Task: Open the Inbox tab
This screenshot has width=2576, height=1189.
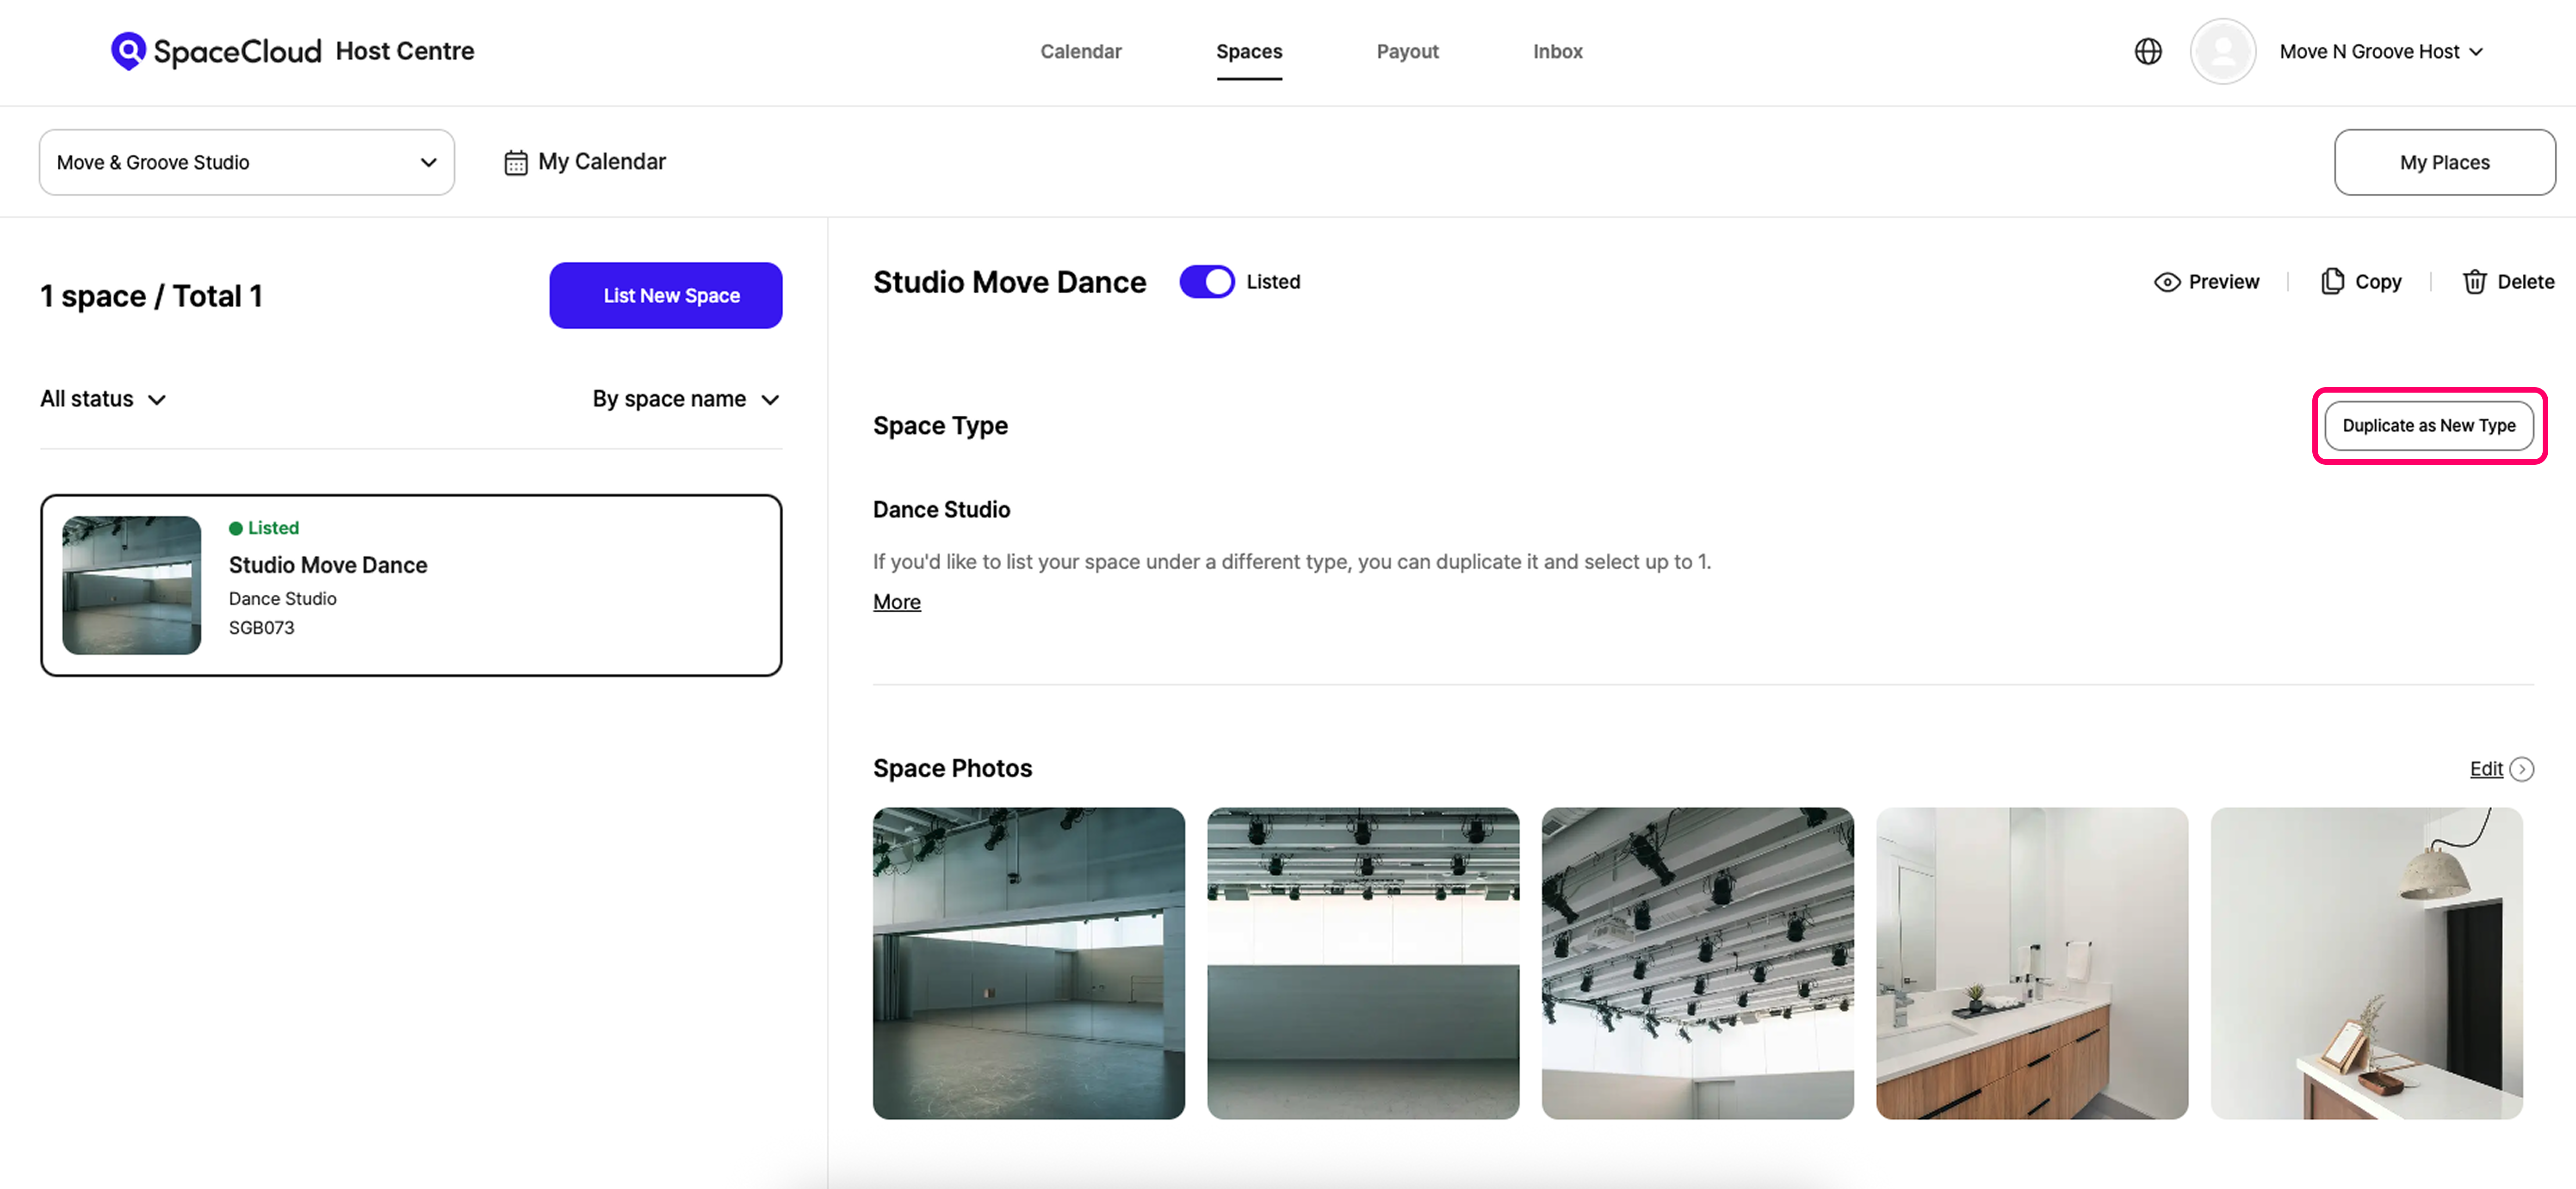Action: point(1557,51)
